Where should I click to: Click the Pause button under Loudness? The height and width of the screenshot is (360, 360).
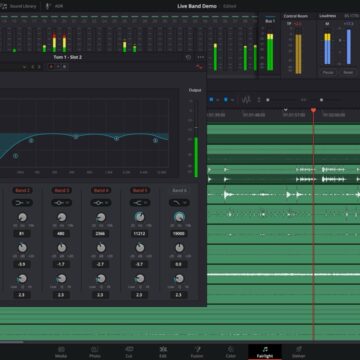click(x=328, y=72)
